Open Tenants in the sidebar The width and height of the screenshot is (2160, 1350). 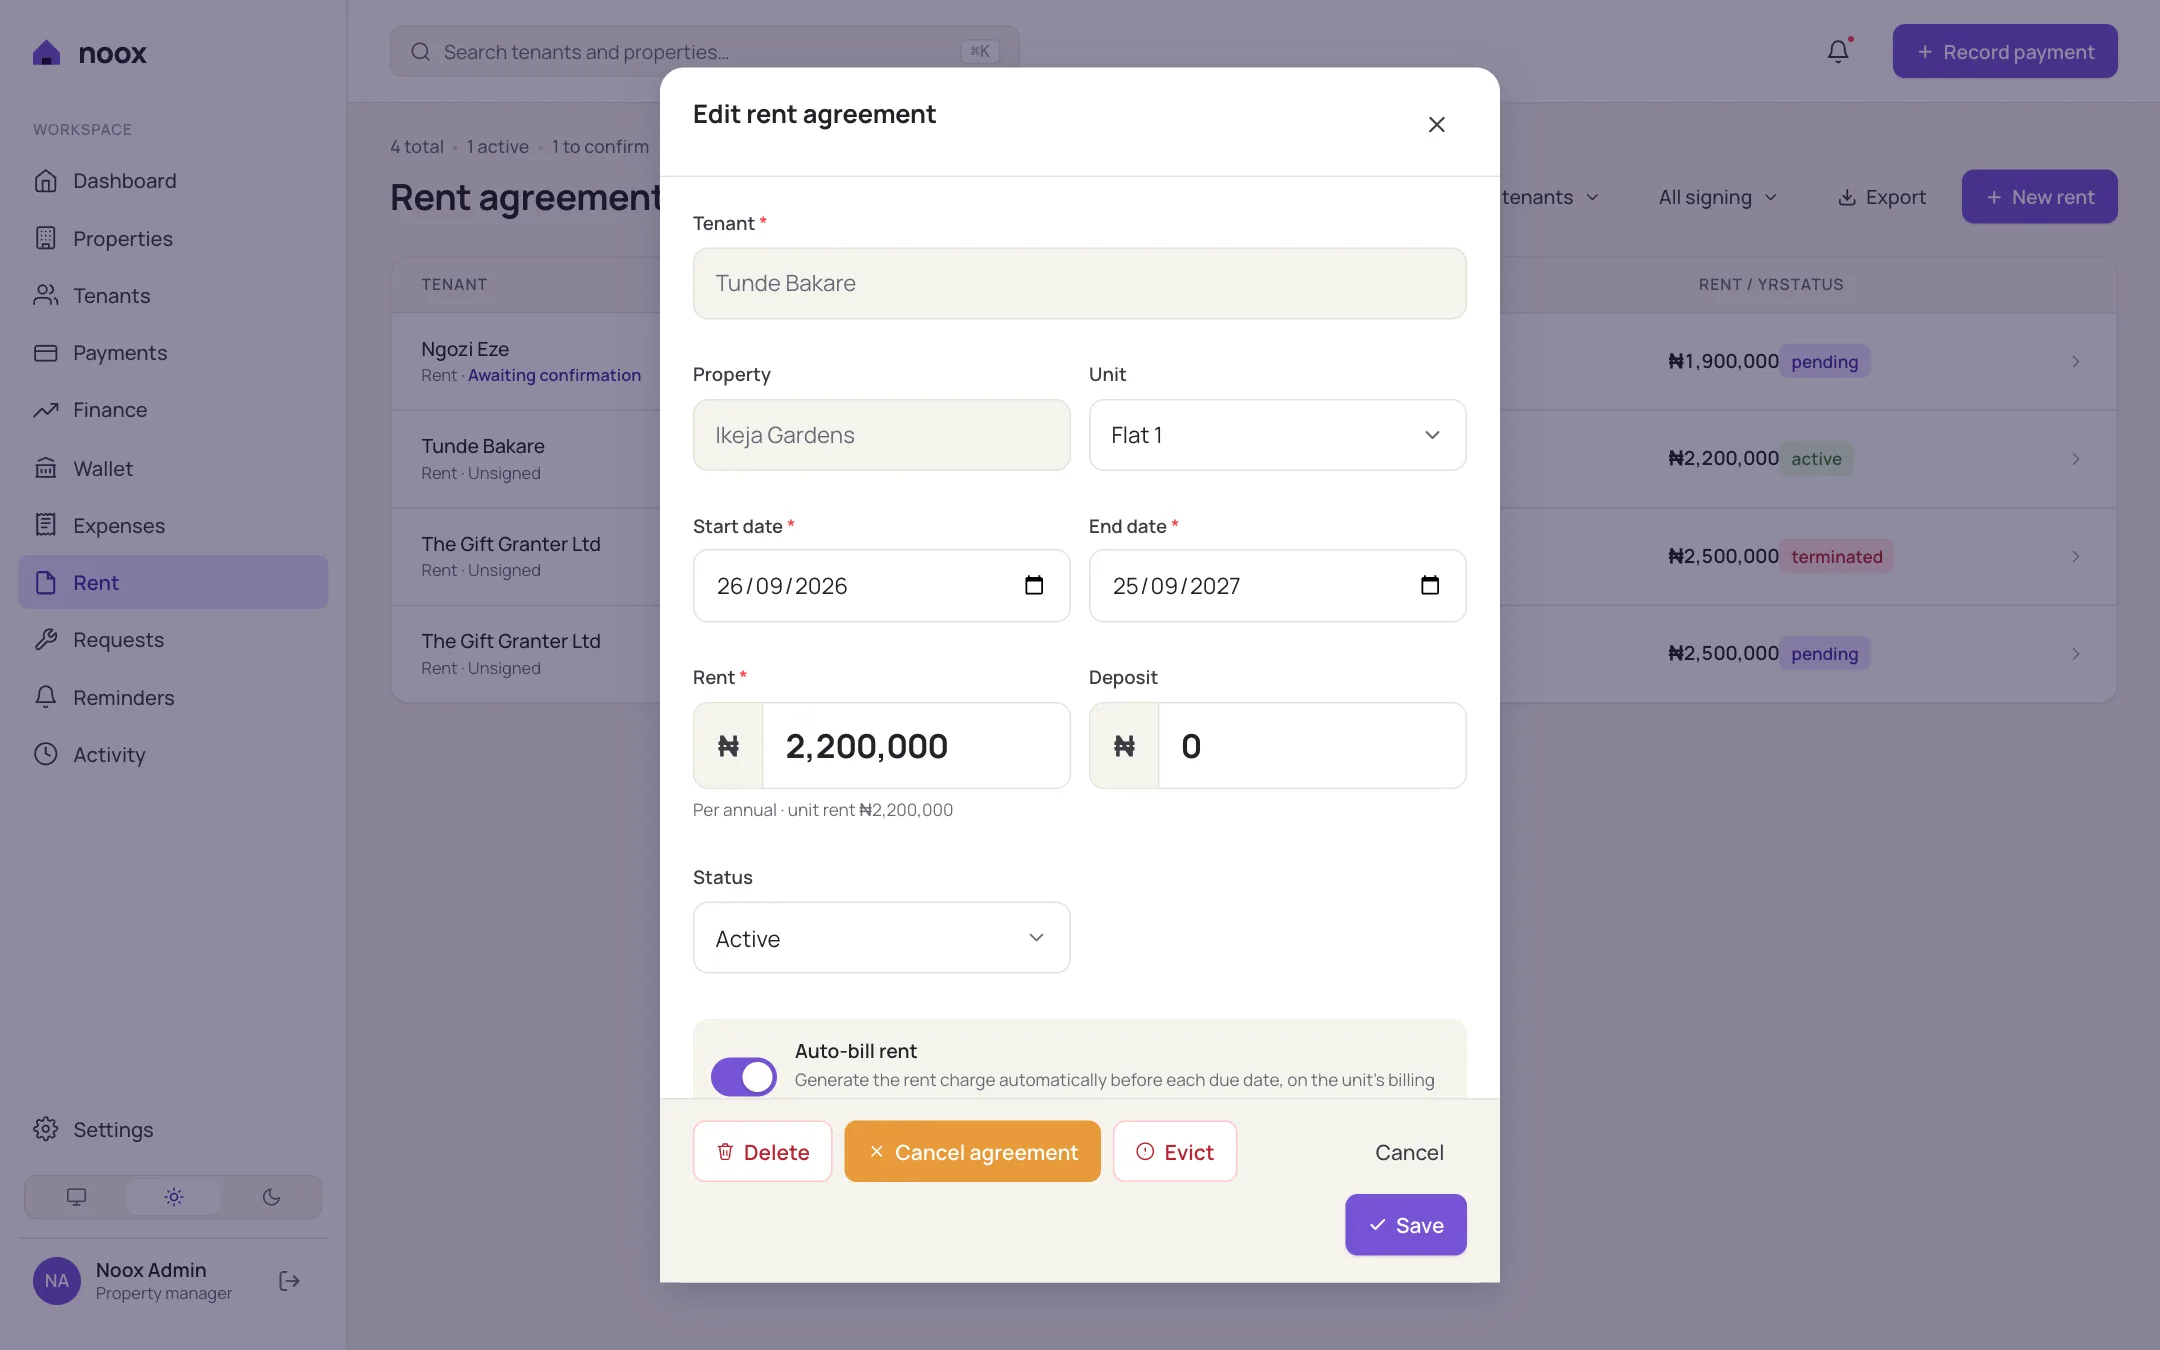[173, 295]
